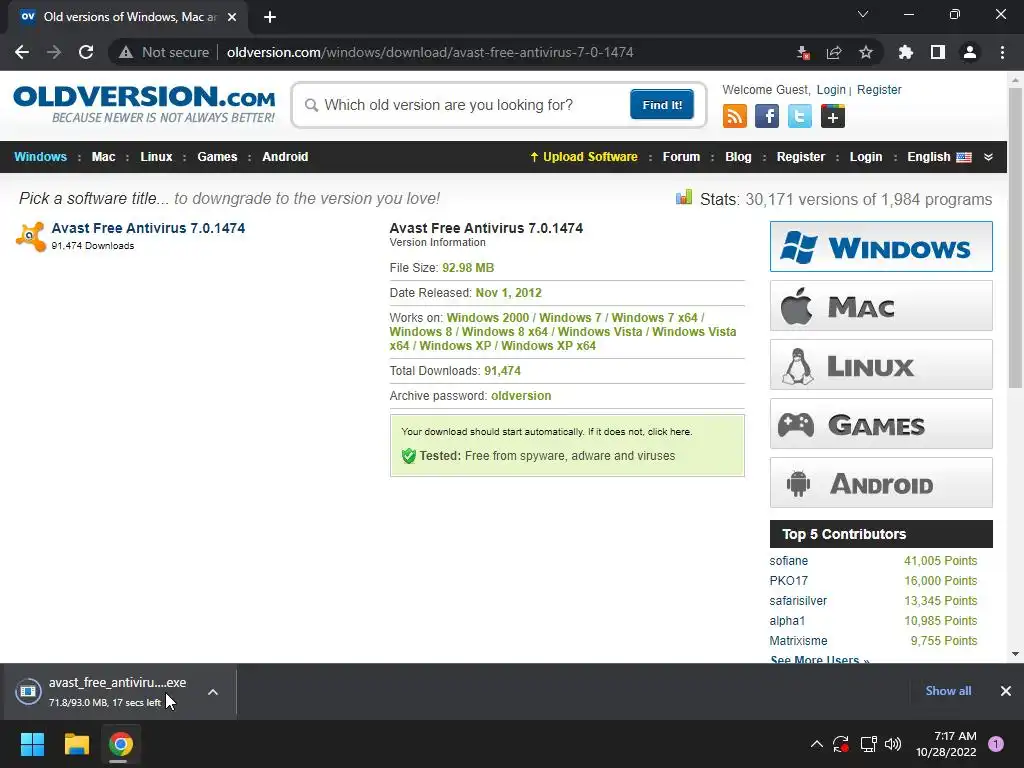Open File Explorer from the taskbar

(x=76, y=744)
